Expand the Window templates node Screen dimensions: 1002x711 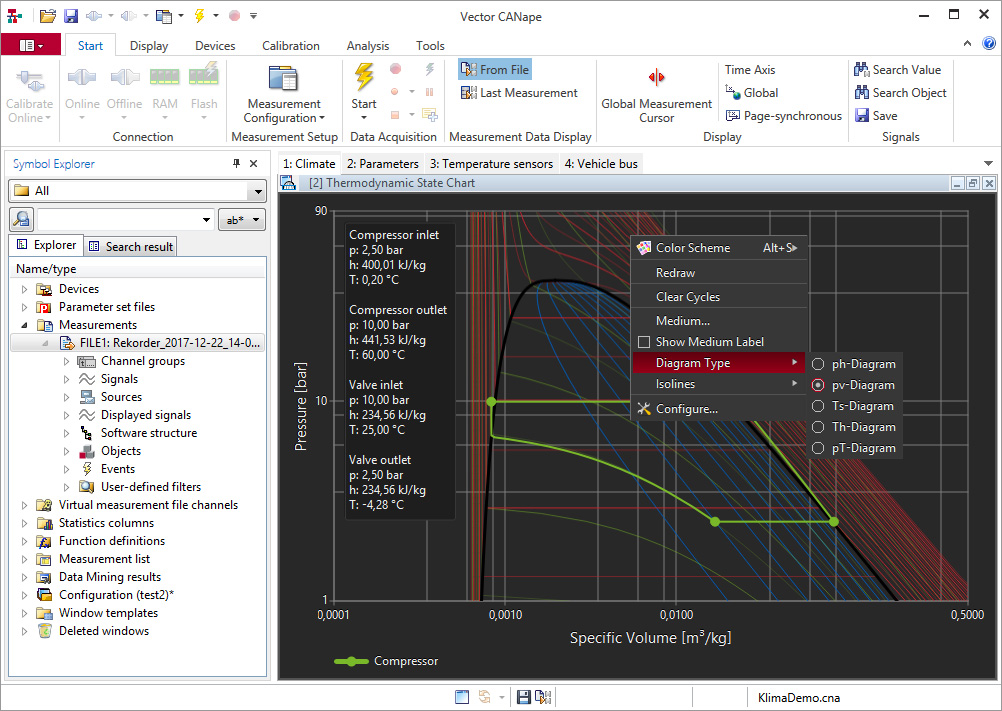(x=24, y=613)
